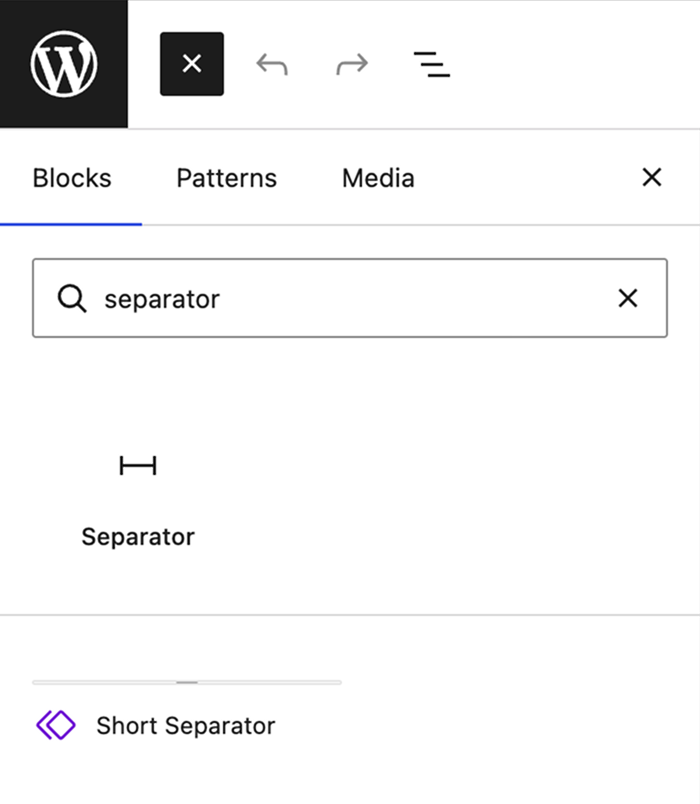
Task: Toggle the block inserter closed
Action: click(191, 63)
